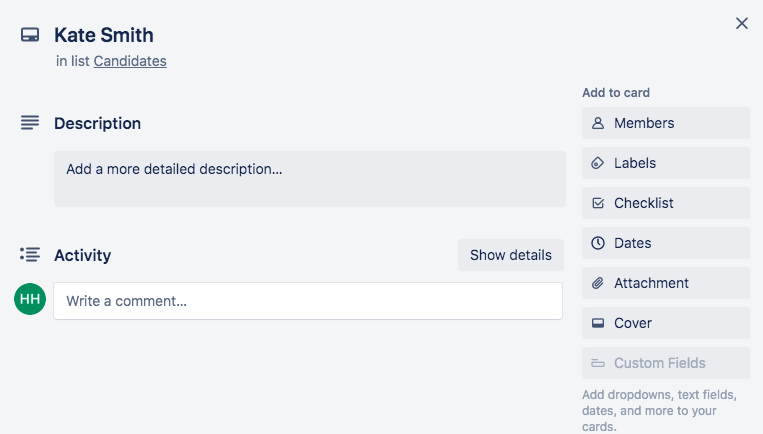763x434 pixels.
Task: Add a Checklist to the card
Action: (666, 203)
